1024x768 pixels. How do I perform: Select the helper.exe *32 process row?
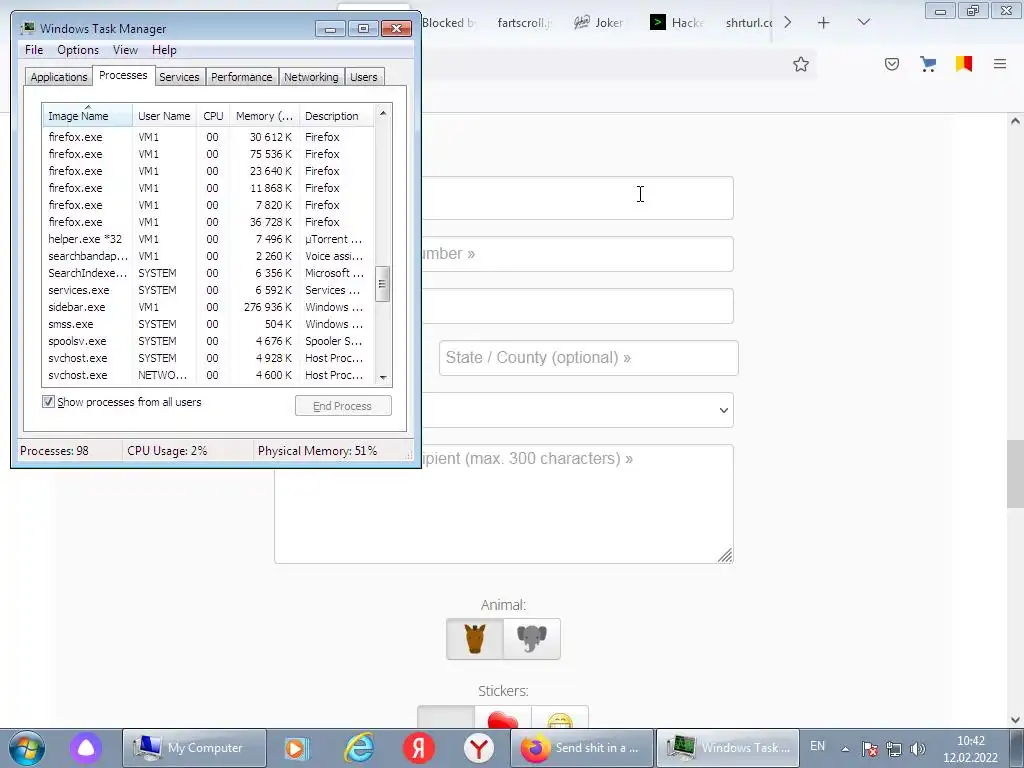208,239
